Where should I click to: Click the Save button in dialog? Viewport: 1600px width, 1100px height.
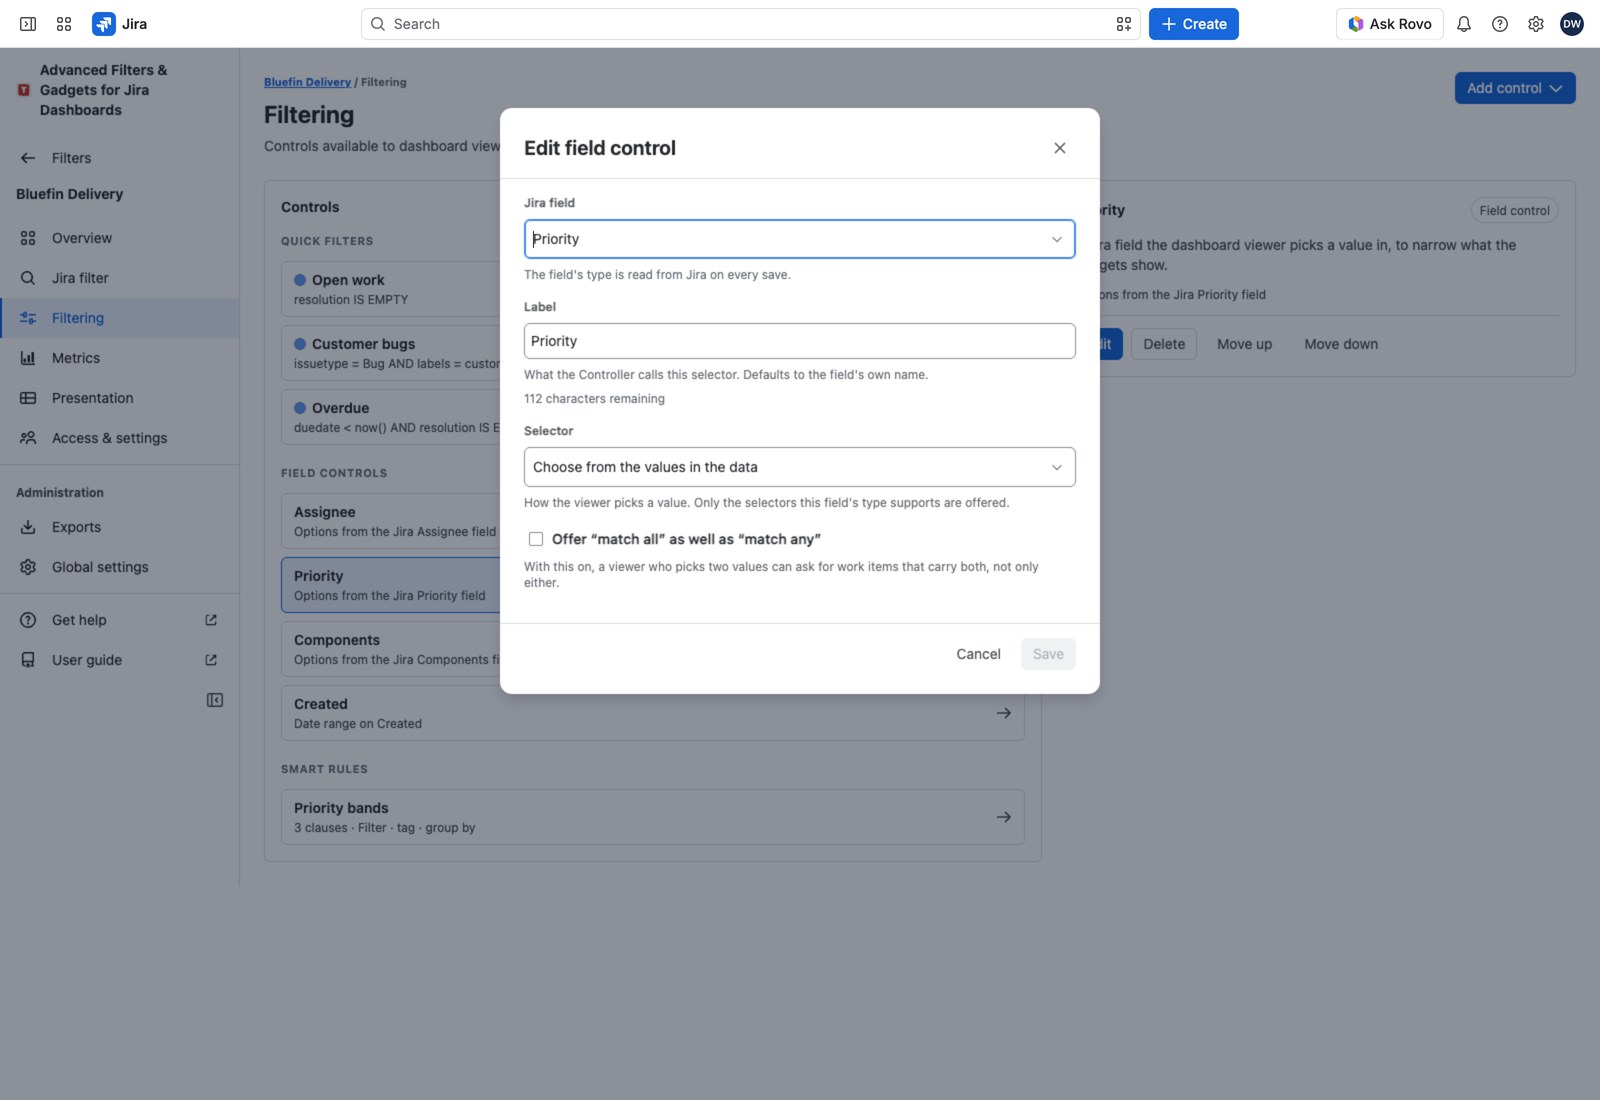(x=1048, y=654)
